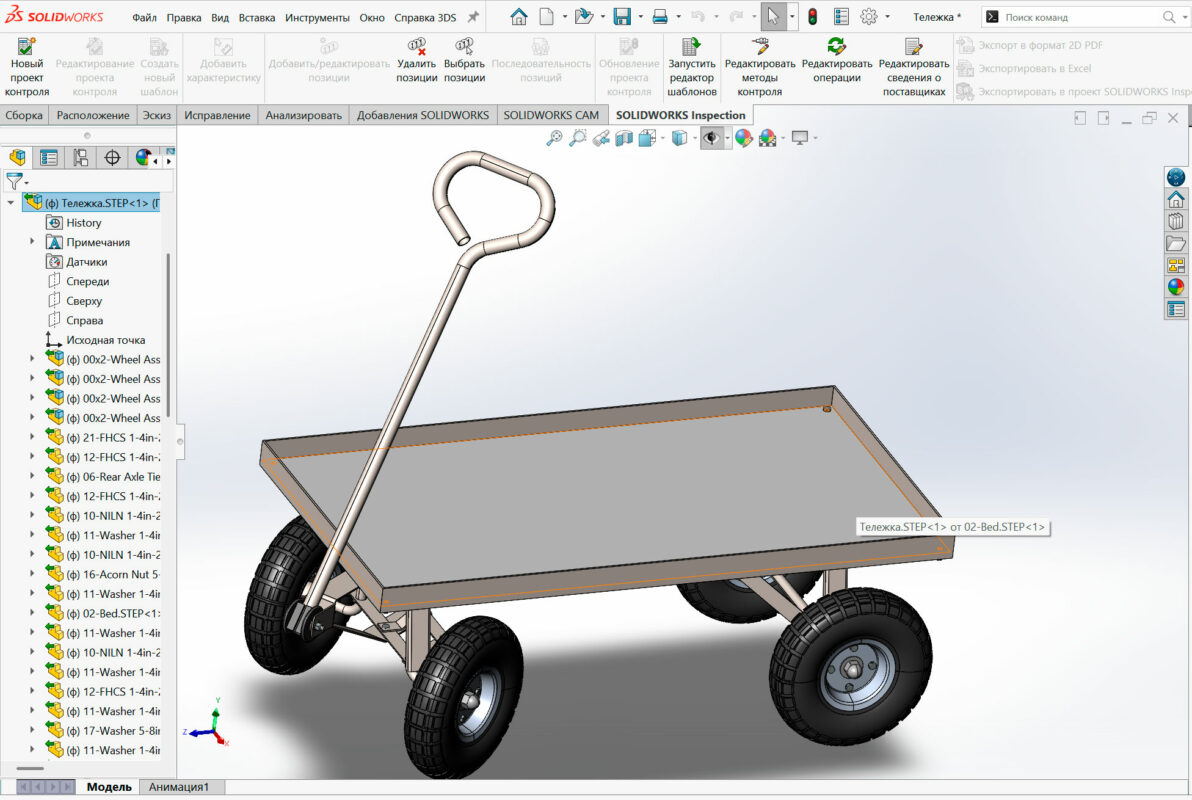
Task: Click the Home icon in top toolbar
Action: click(x=518, y=17)
